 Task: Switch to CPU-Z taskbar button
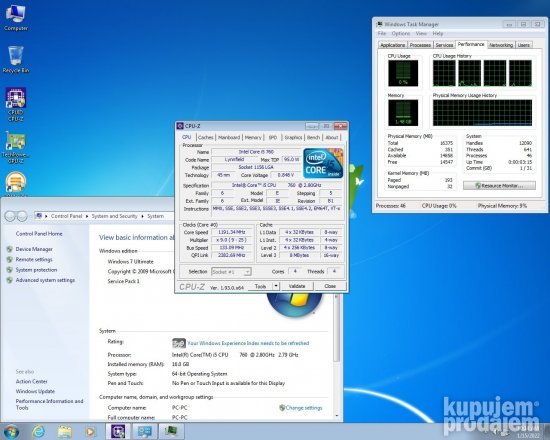point(118,431)
